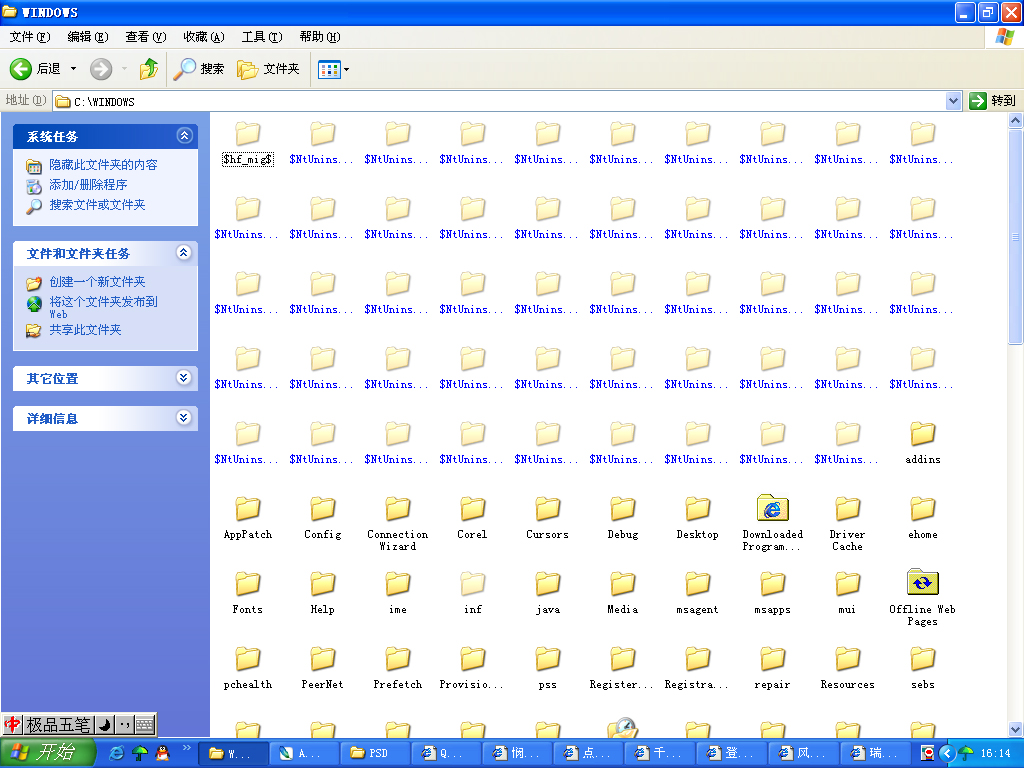
Task: Open the 文件(F) menu
Action: 29,37
